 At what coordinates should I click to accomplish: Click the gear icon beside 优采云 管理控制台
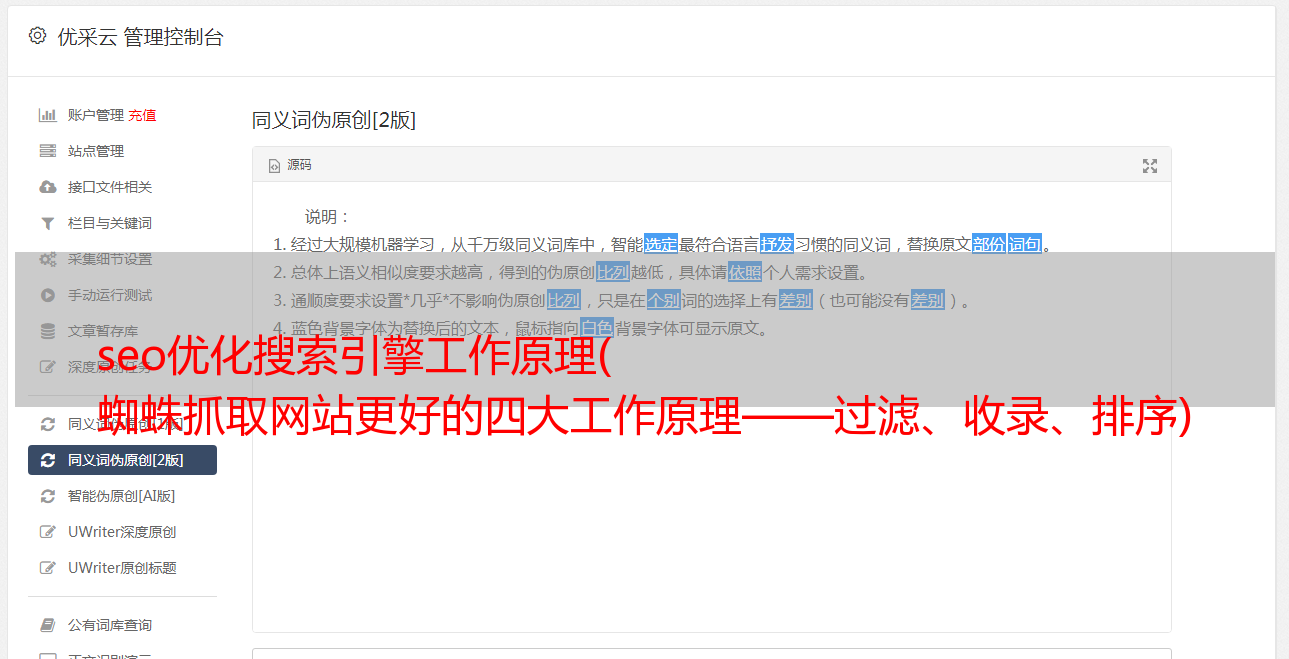(x=37, y=36)
